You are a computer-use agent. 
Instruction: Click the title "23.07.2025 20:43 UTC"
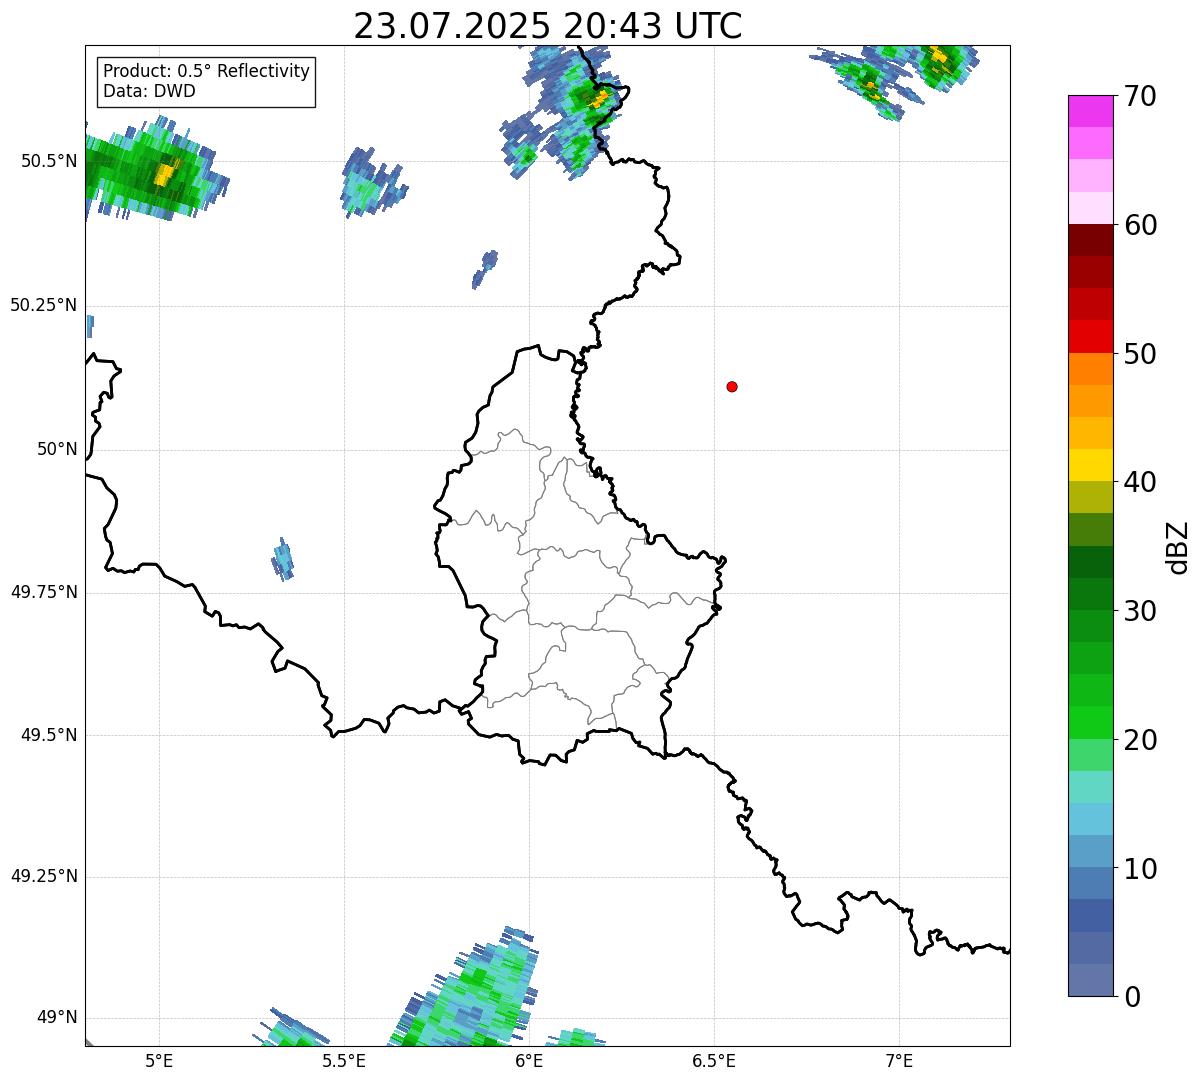pyautogui.click(x=548, y=26)
